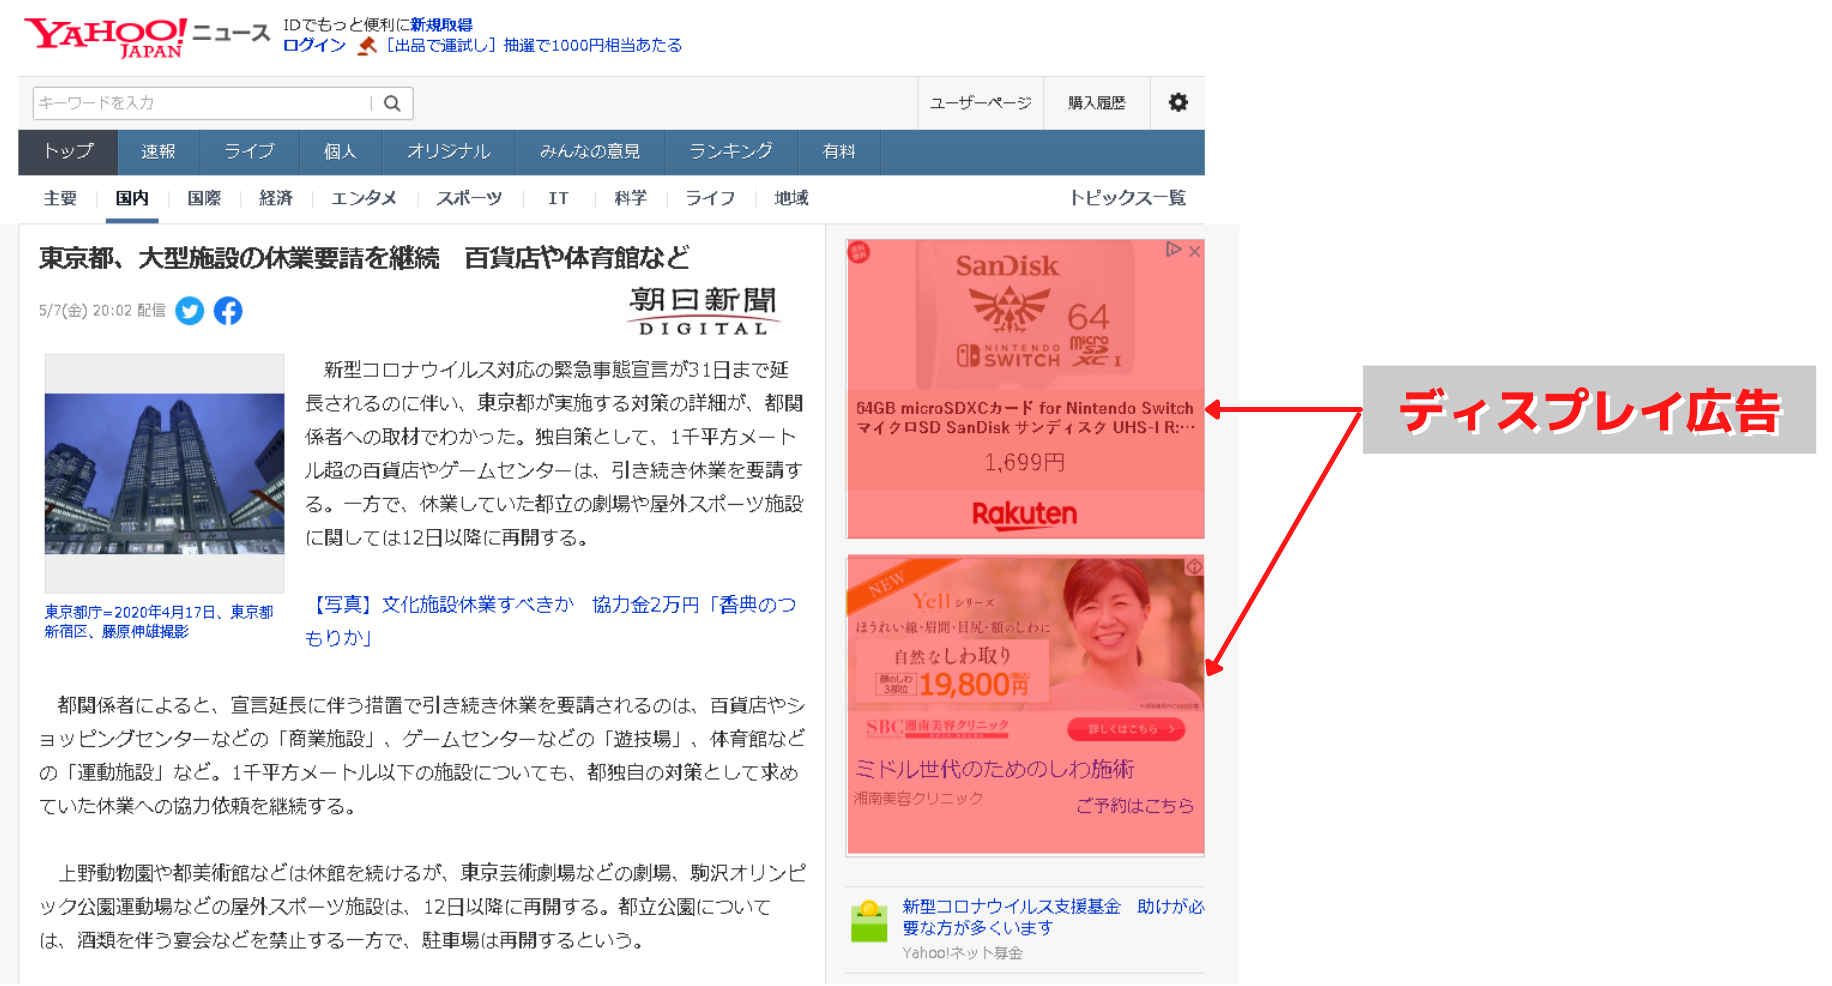Switch to IT category
The image size is (1832, 986).
coord(558,198)
